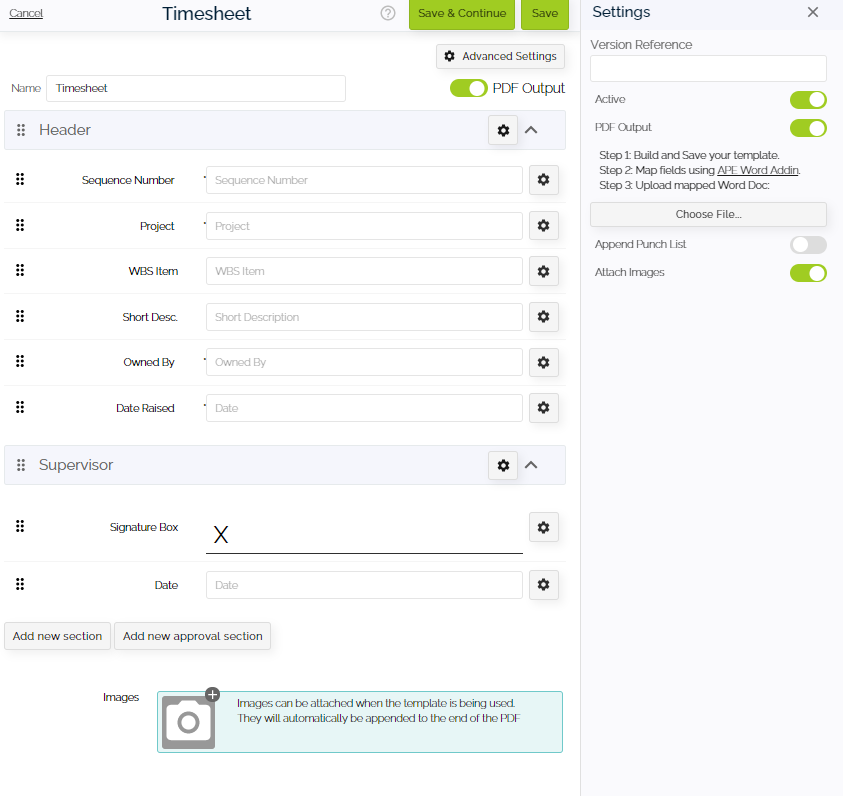Open gear settings for Short Desc. field
This screenshot has height=796, width=843.
[544, 317]
